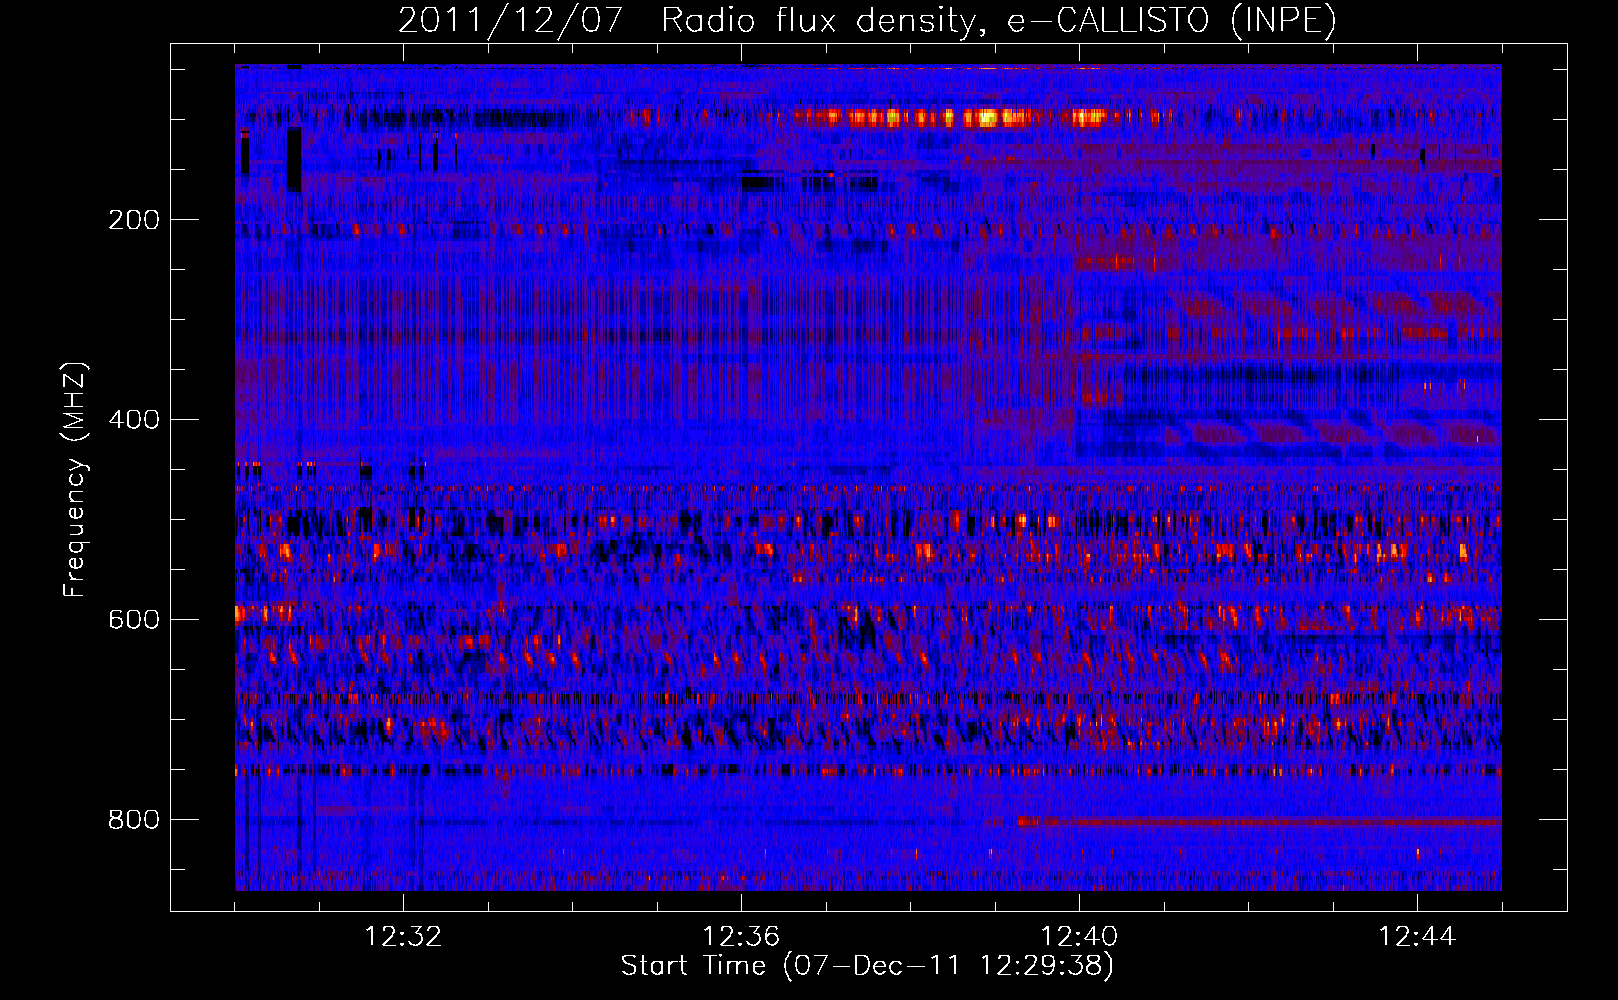
Task: Click the 12:44 time tick label
Action: pos(1417,937)
